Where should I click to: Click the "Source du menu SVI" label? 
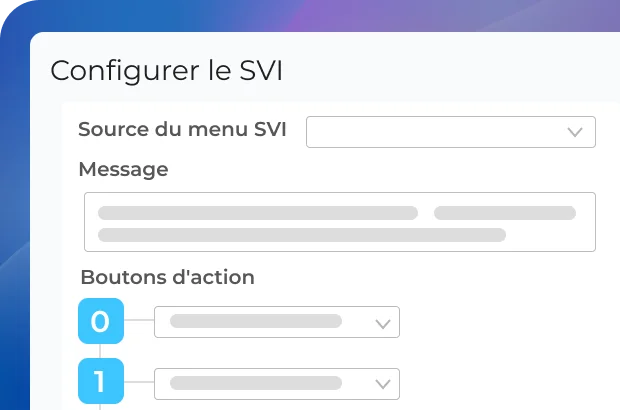tap(182, 130)
